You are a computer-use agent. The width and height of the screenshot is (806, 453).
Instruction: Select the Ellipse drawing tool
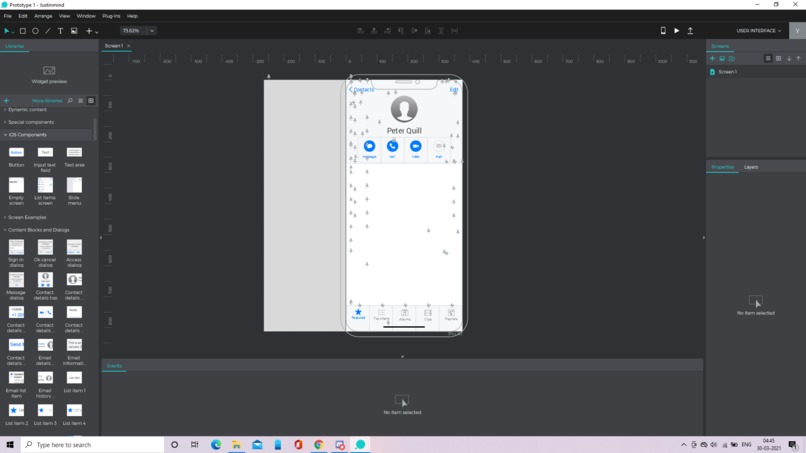point(35,31)
